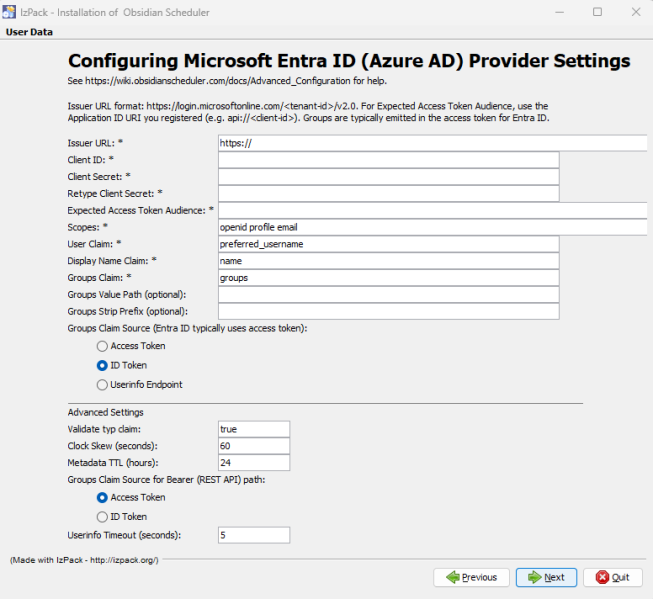653x599 pixels.
Task: Click the Display Name Claim field
Action: point(389,261)
